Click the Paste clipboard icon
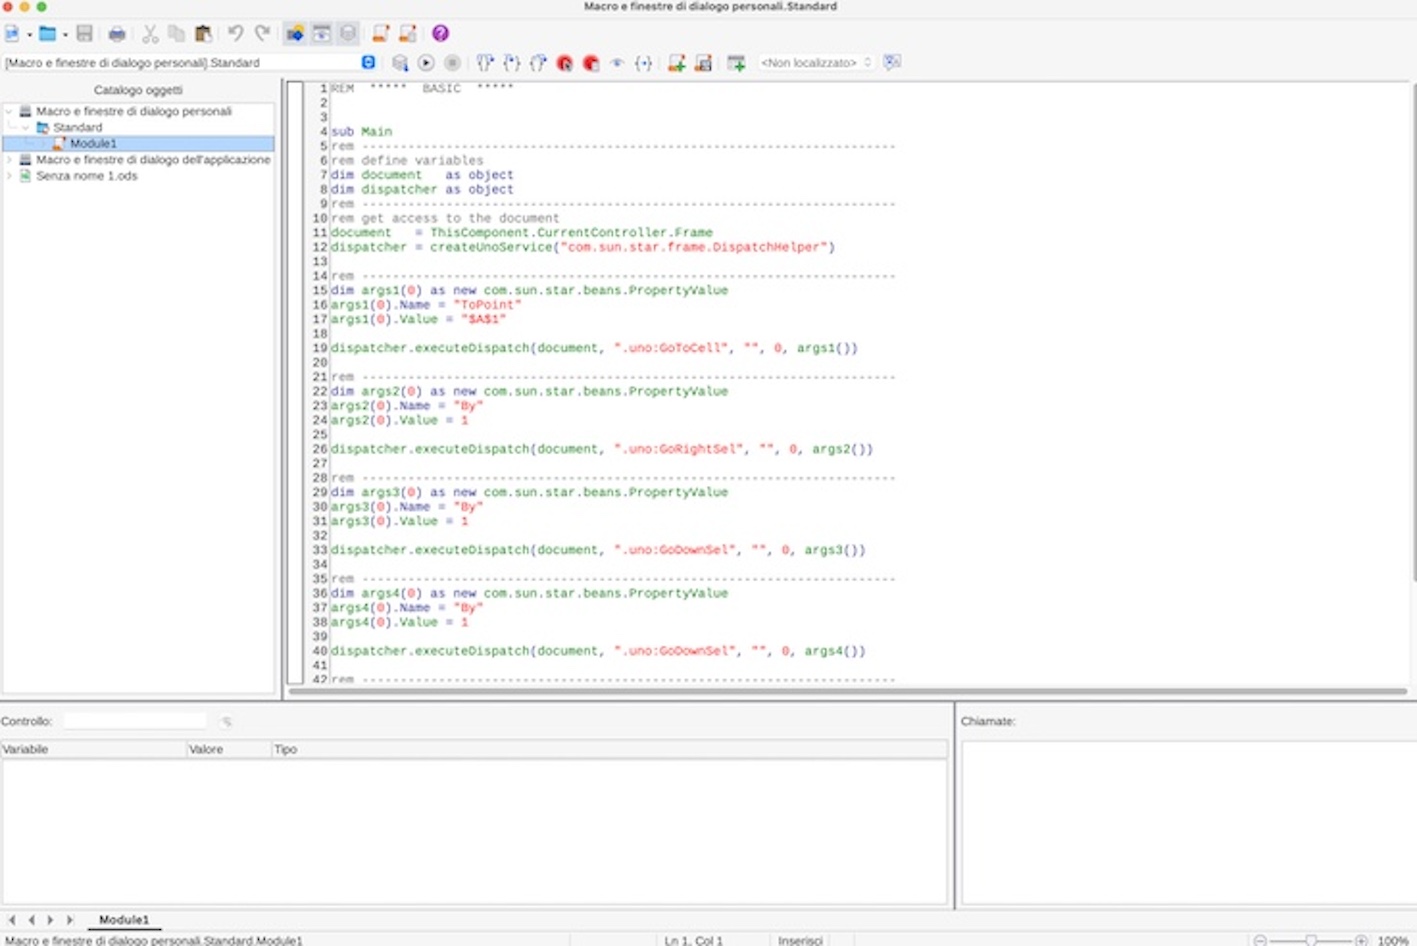 [x=203, y=34]
